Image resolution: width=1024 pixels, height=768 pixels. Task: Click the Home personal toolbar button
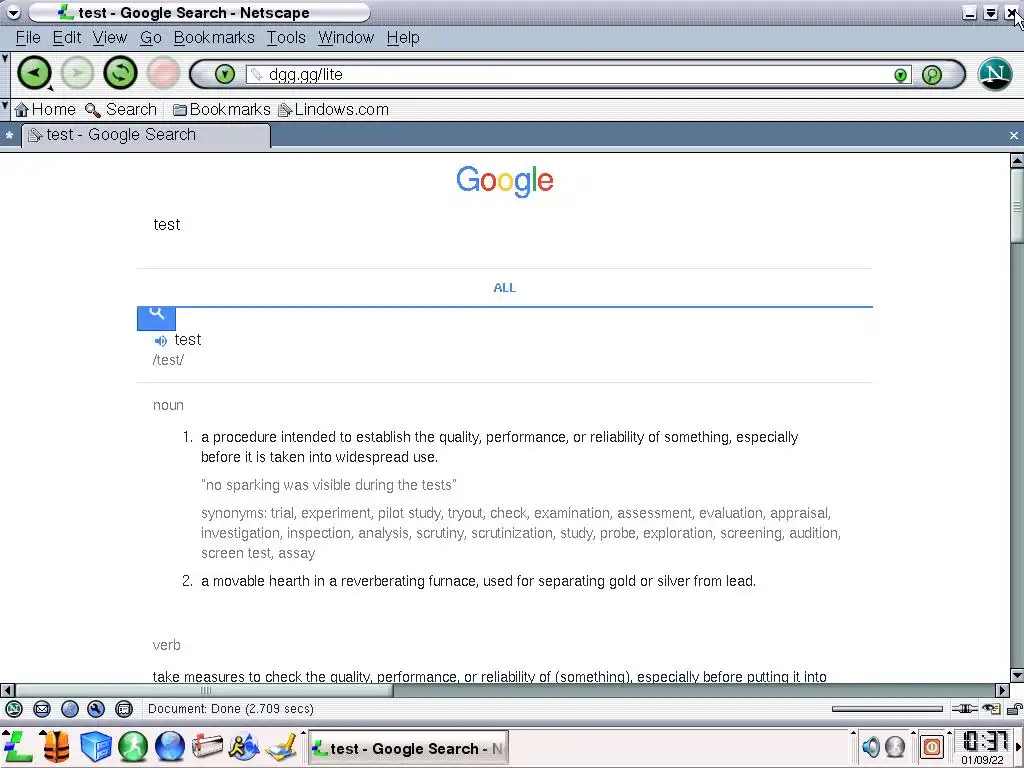(45, 110)
